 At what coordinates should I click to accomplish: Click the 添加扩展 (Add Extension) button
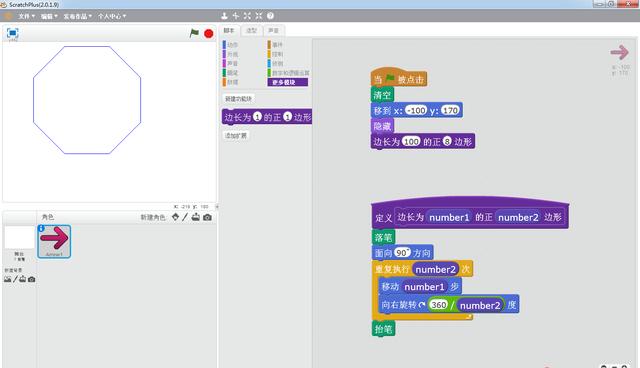[x=236, y=135]
